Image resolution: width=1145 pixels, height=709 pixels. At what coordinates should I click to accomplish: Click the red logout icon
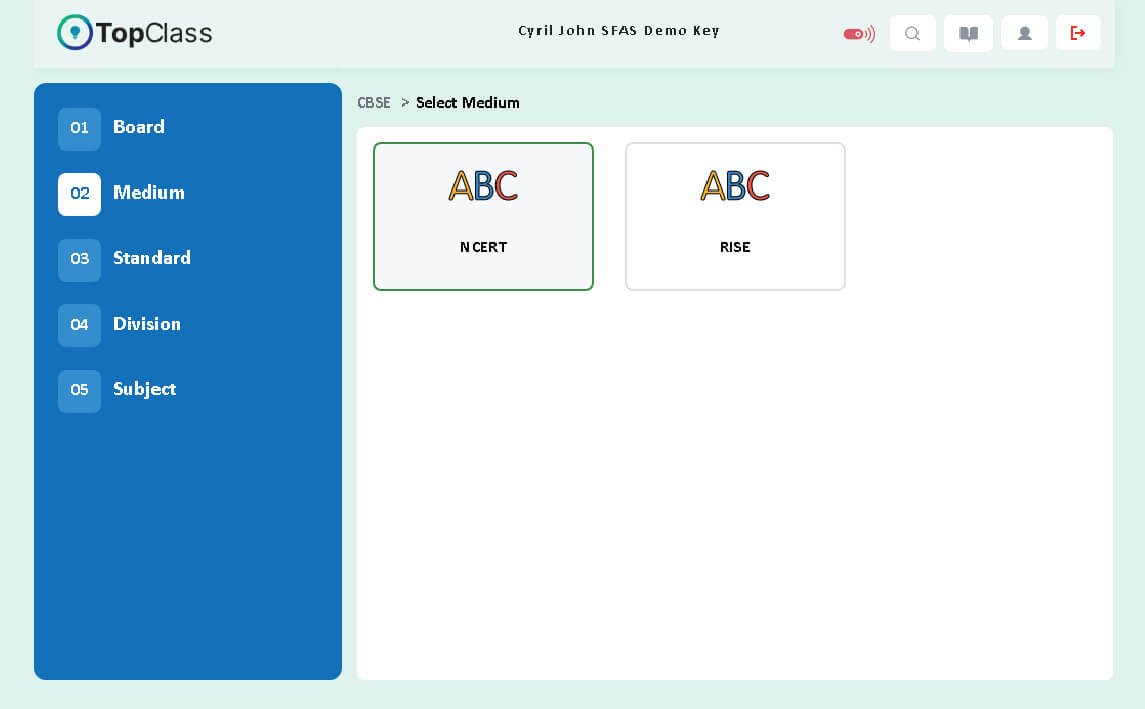[1078, 33]
